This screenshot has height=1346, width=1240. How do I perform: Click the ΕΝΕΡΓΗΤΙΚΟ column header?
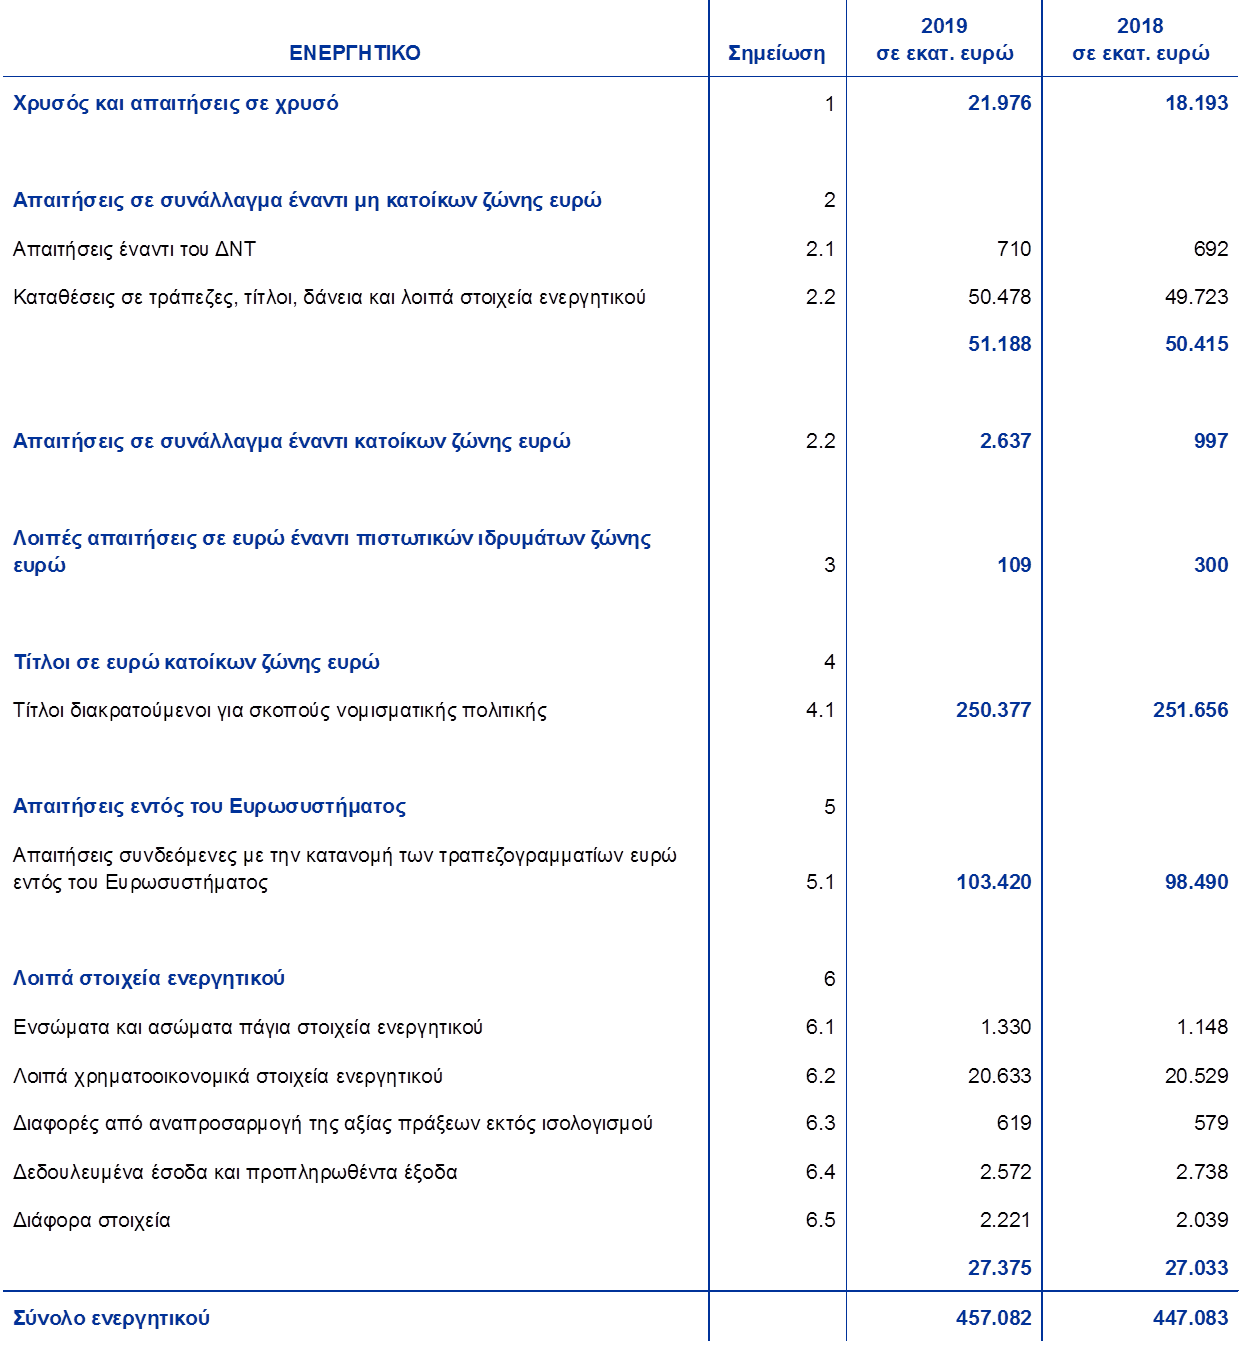[355, 53]
